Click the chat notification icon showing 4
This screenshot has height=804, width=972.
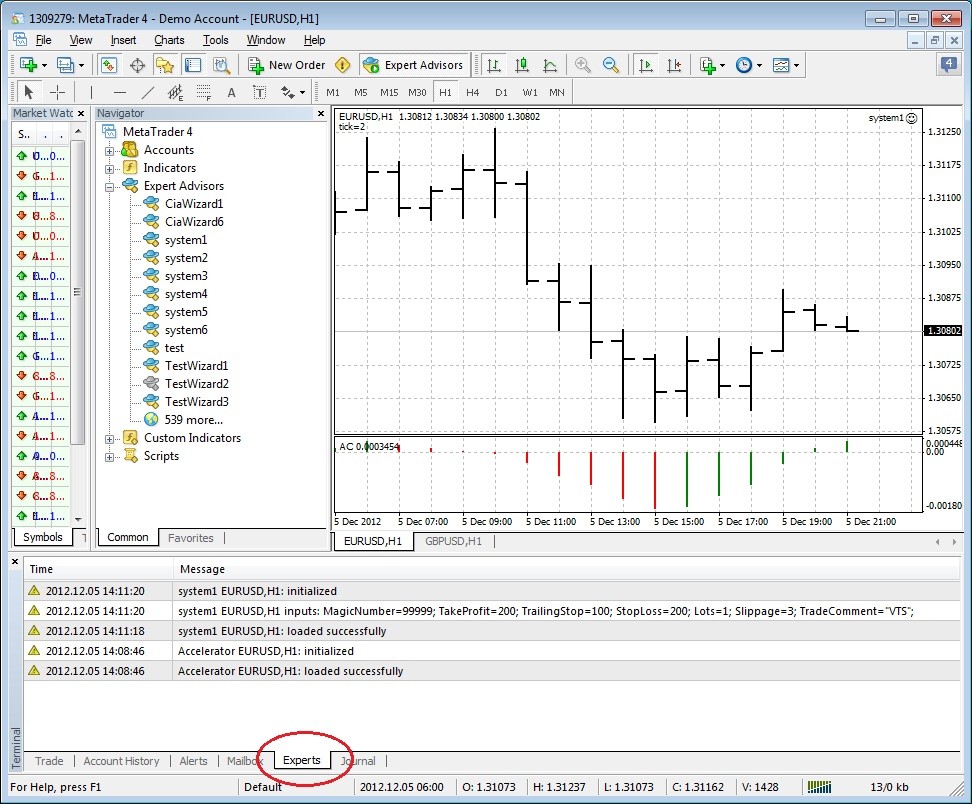pyautogui.click(x=948, y=64)
